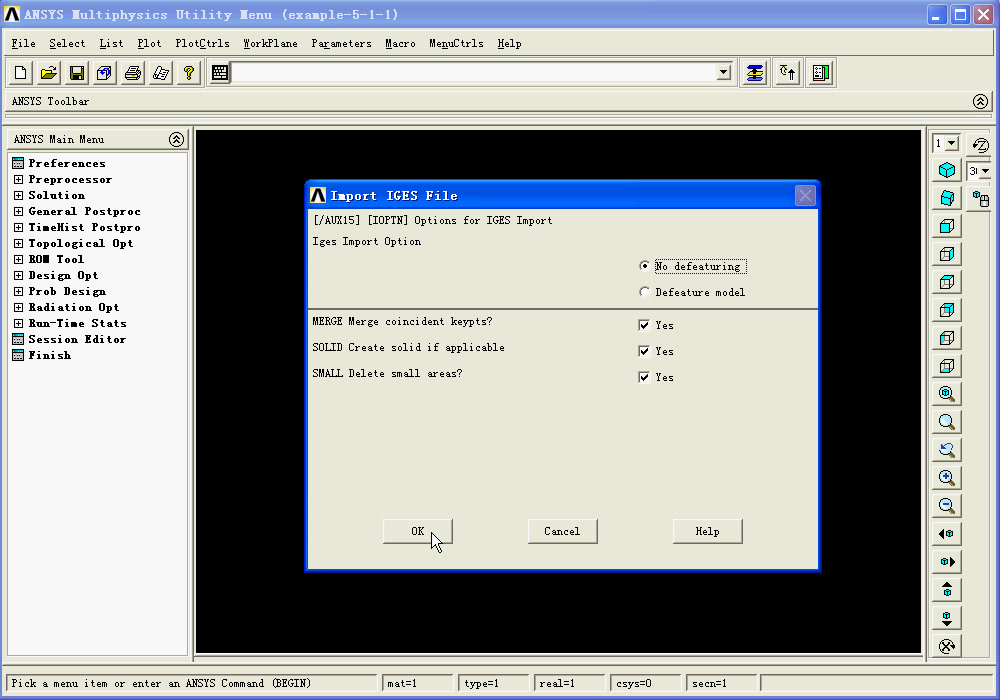Click the Zoom Out icon
Viewport: 1000px width, 700px height.
[947, 505]
